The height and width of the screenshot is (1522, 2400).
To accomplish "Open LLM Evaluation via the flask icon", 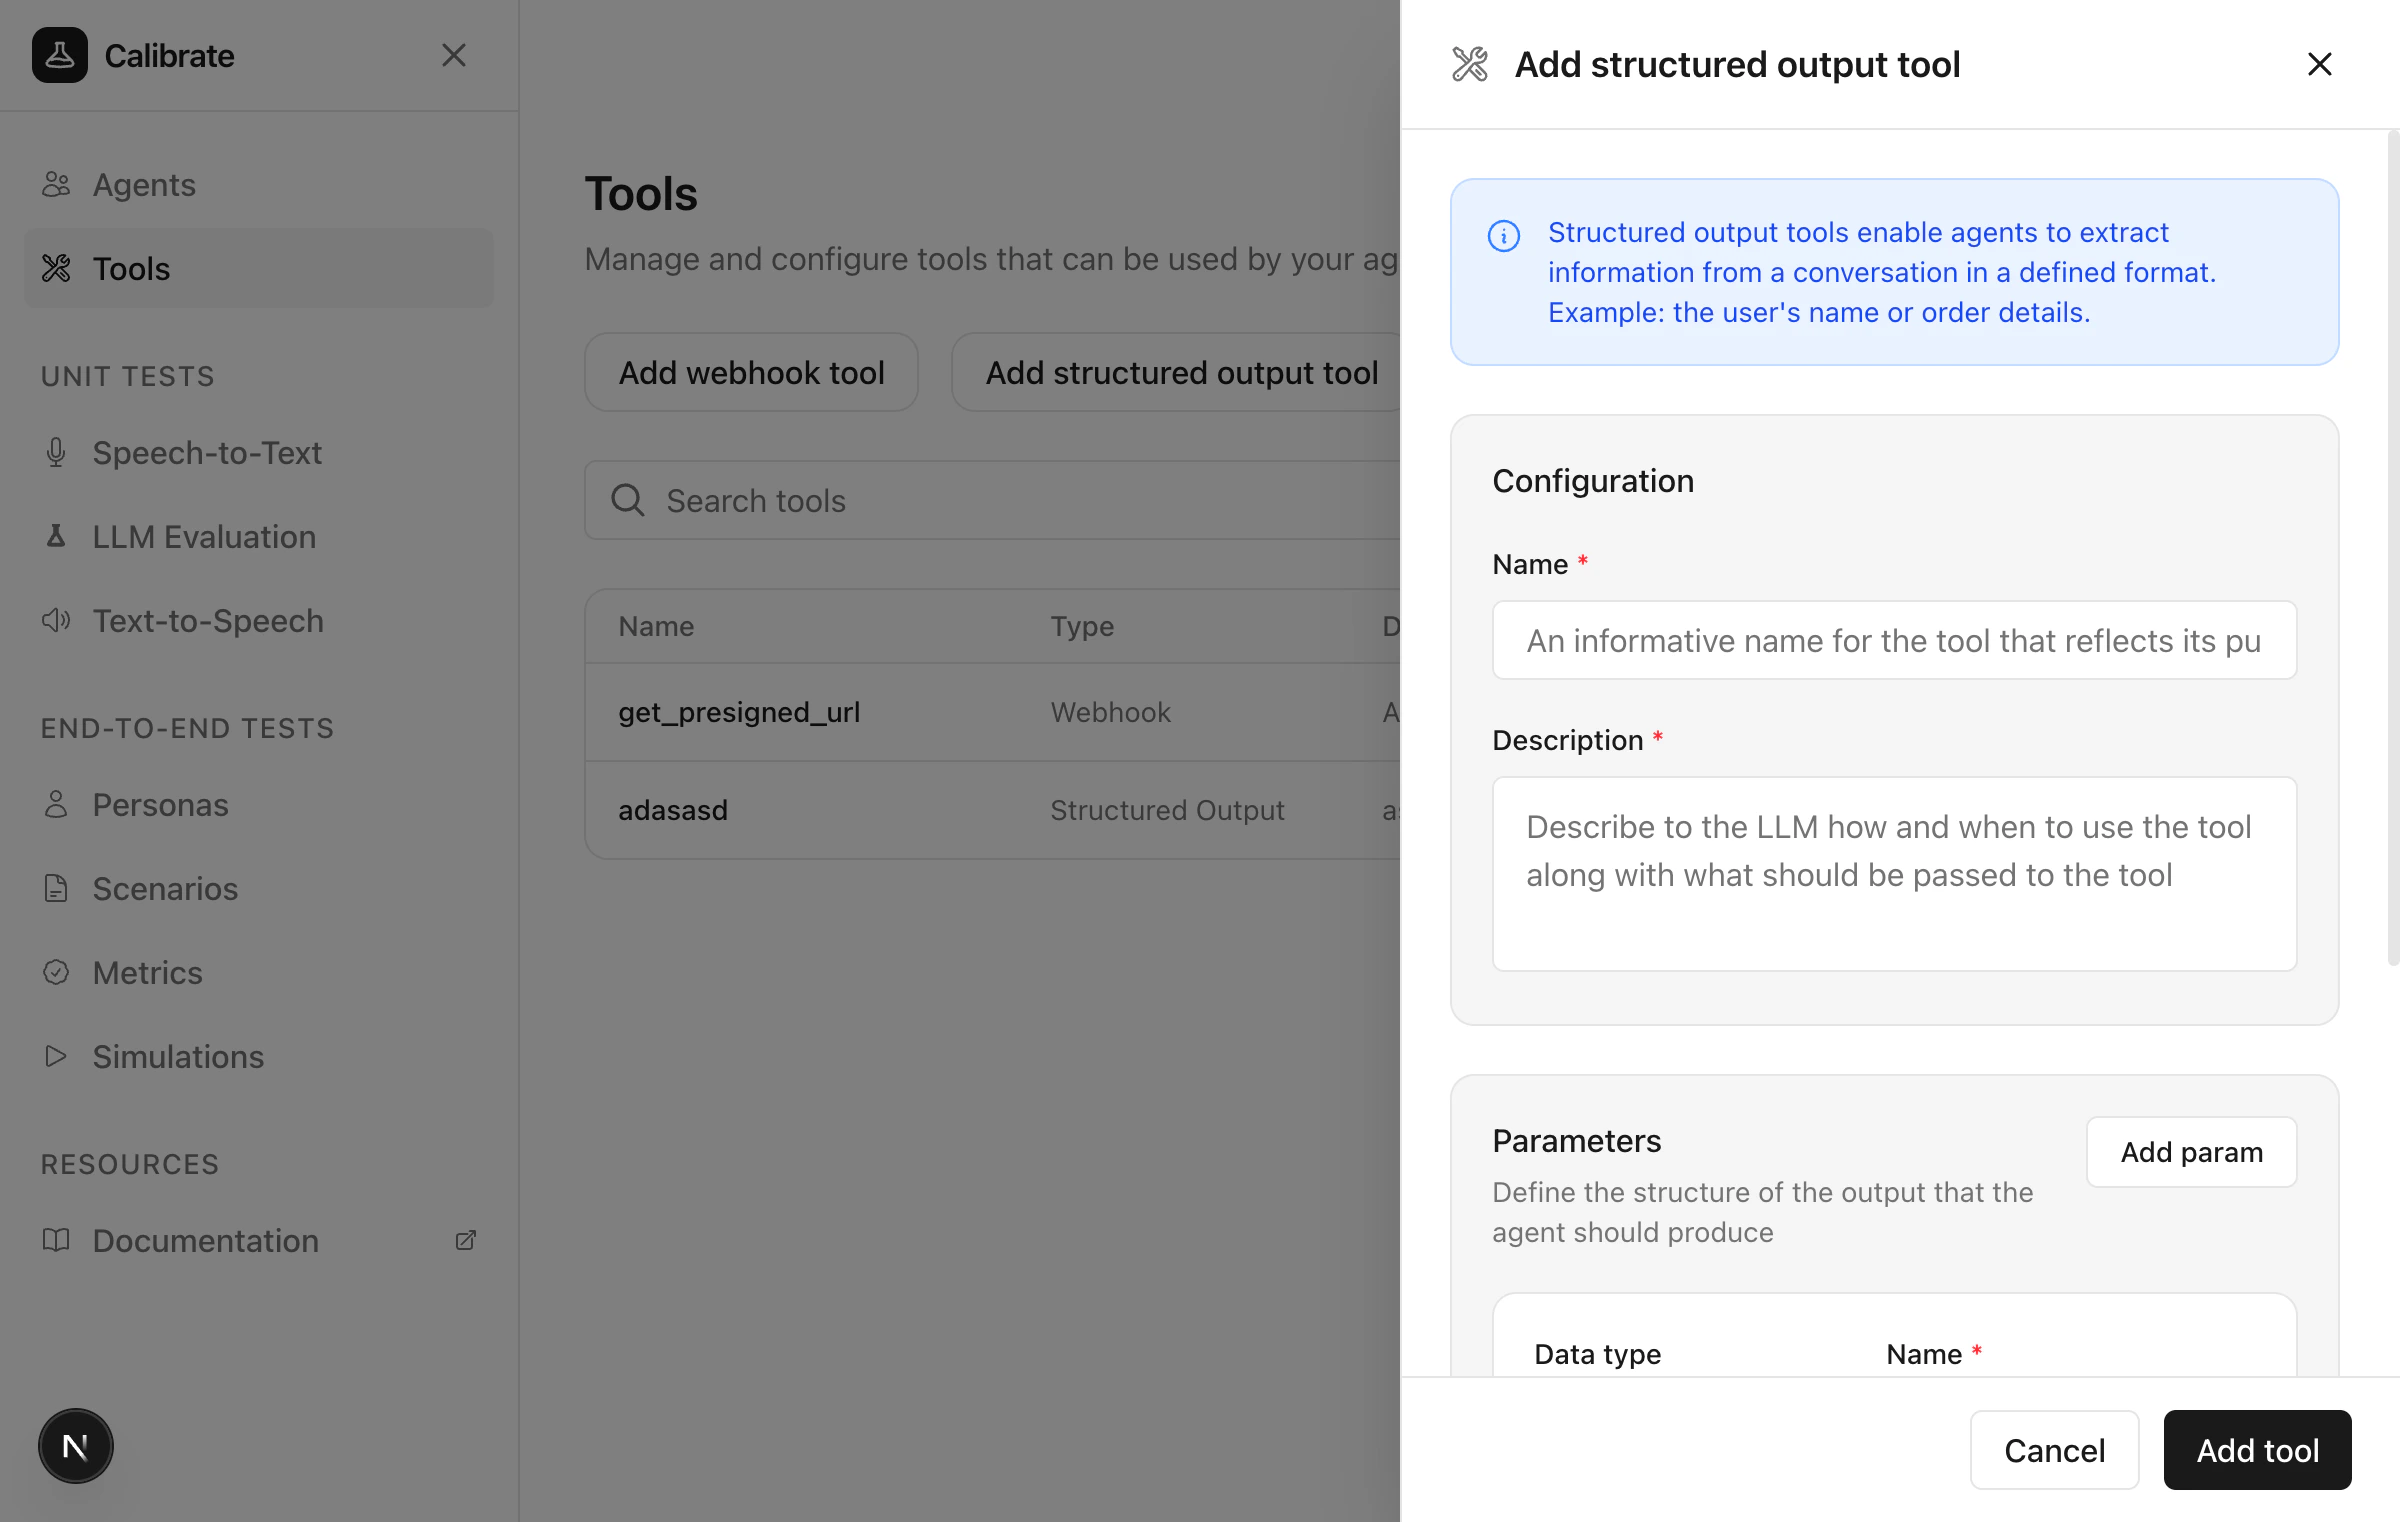I will coord(56,536).
